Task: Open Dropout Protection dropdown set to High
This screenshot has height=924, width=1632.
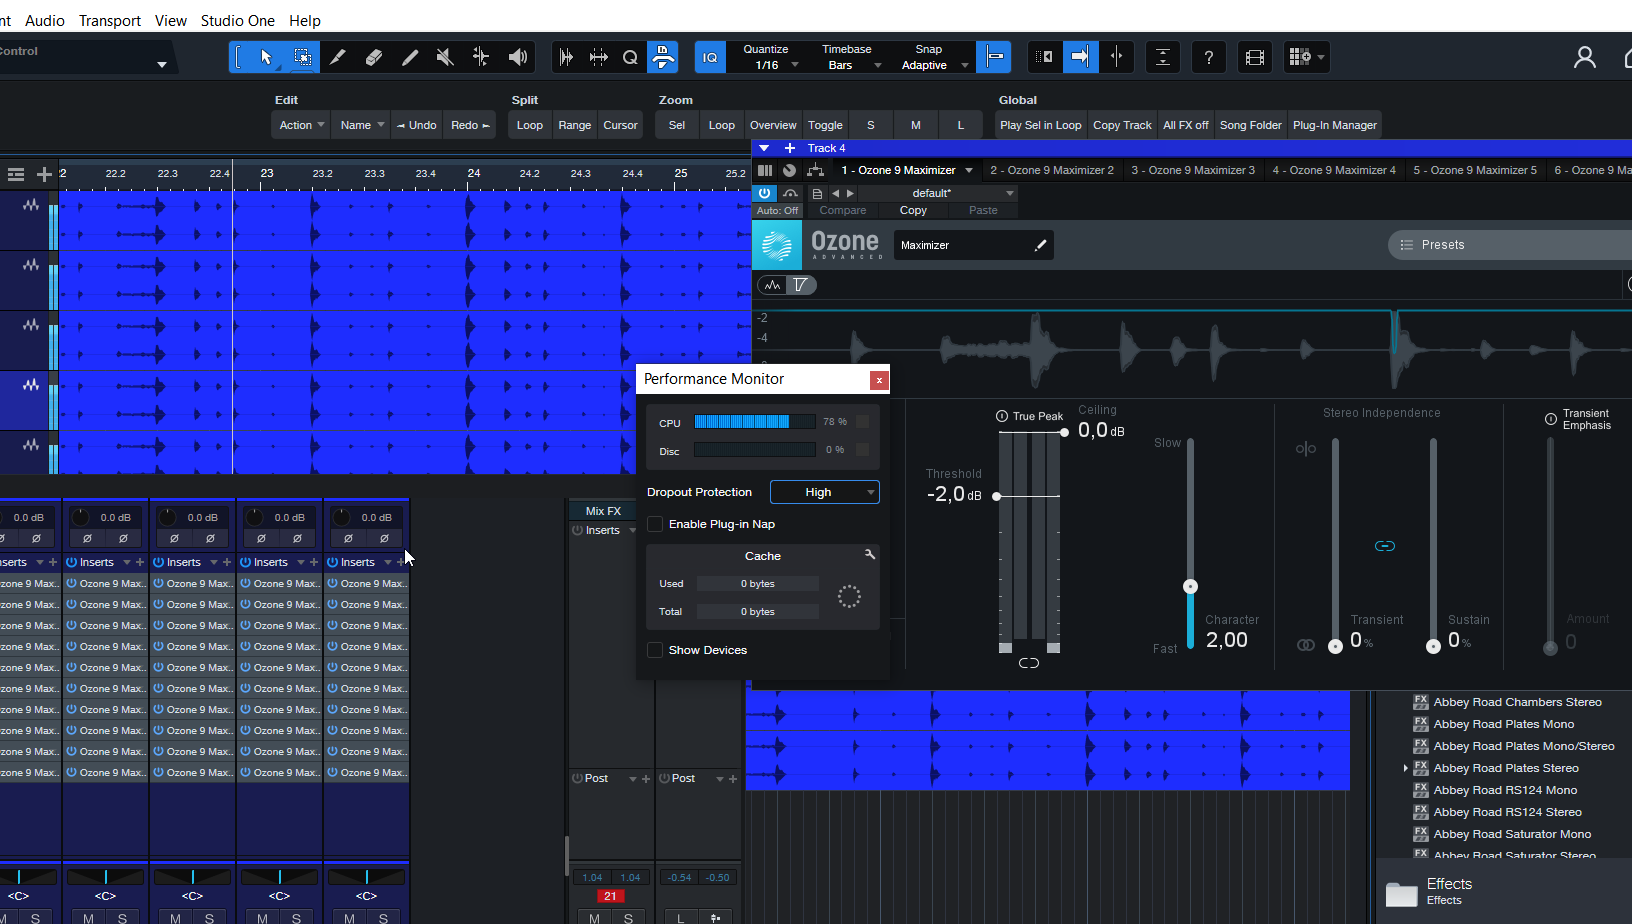Action: coord(825,492)
